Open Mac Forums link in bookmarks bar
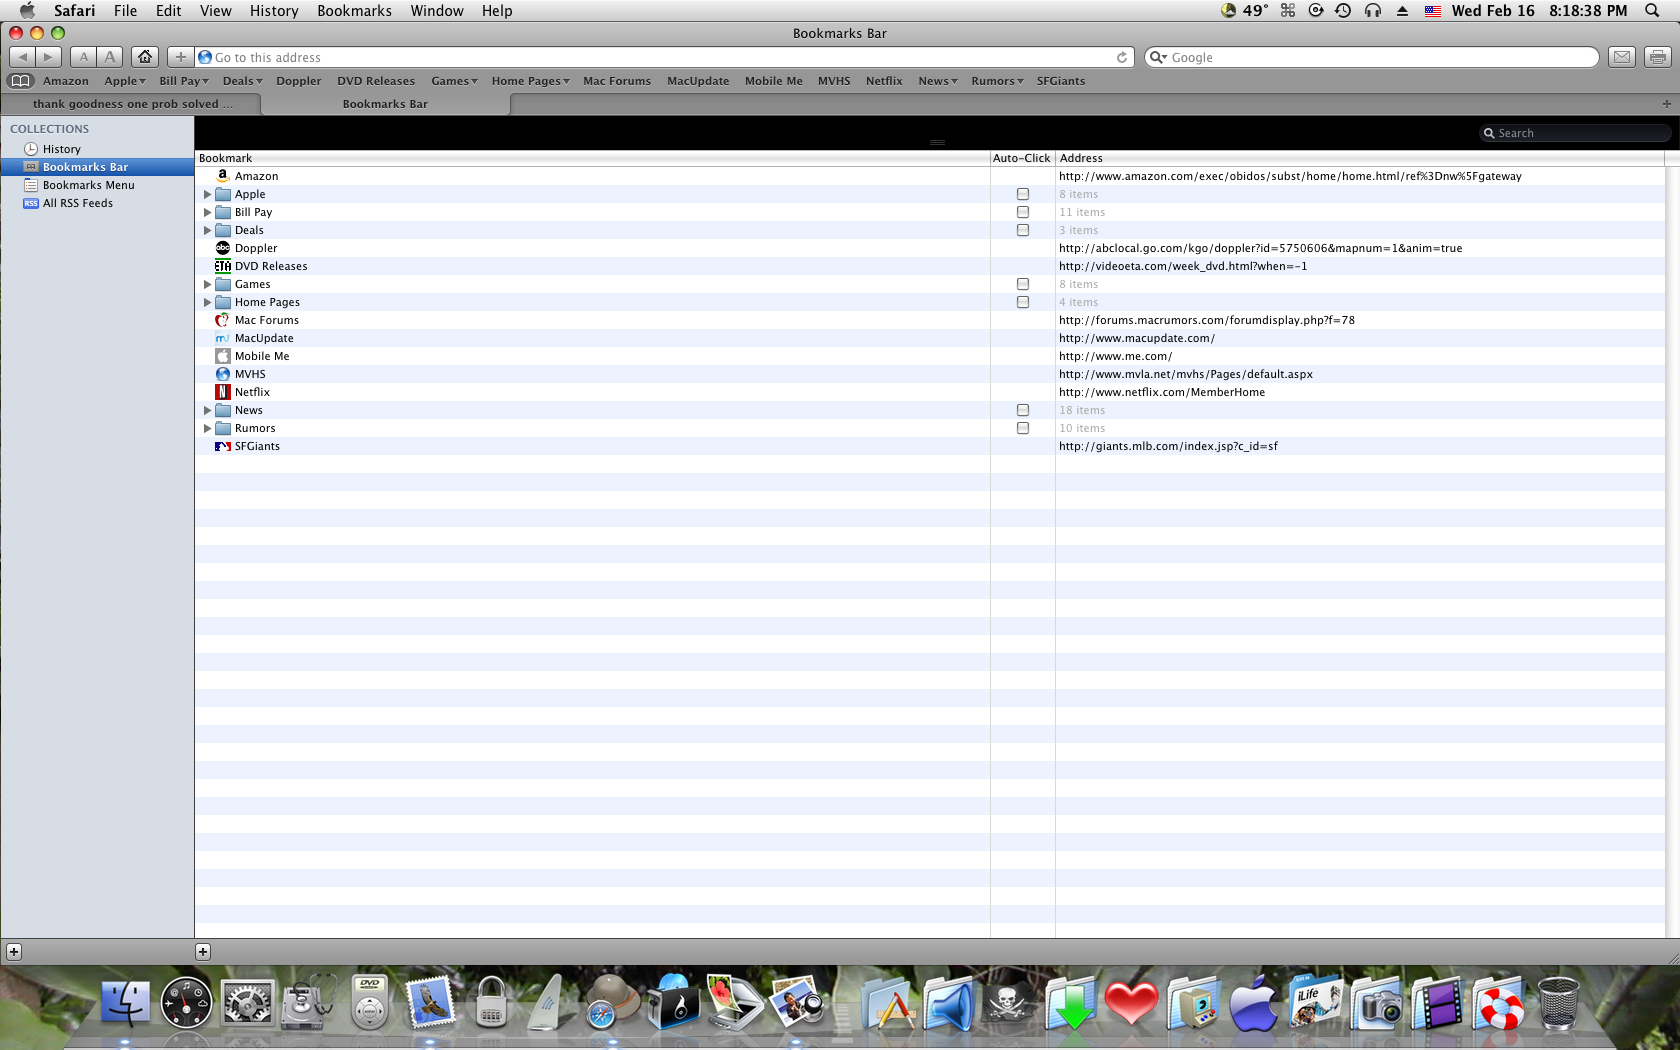This screenshot has width=1680, height=1050. point(617,81)
